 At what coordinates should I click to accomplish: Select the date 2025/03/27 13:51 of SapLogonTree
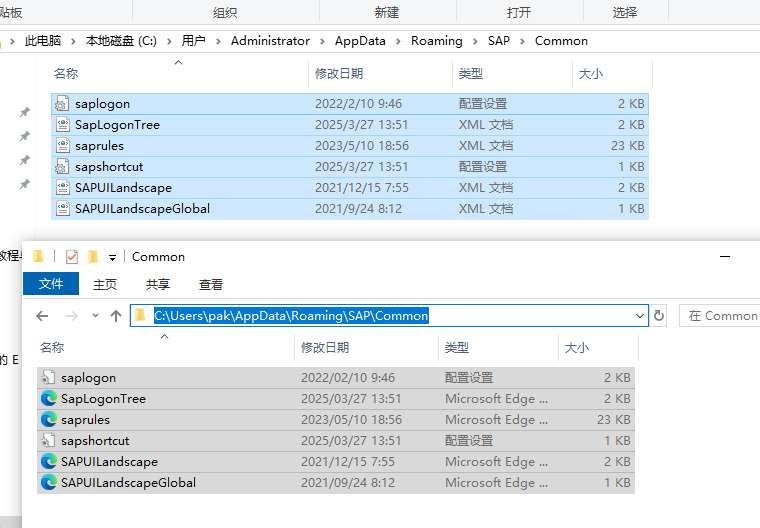pyautogui.click(x=351, y=399)
